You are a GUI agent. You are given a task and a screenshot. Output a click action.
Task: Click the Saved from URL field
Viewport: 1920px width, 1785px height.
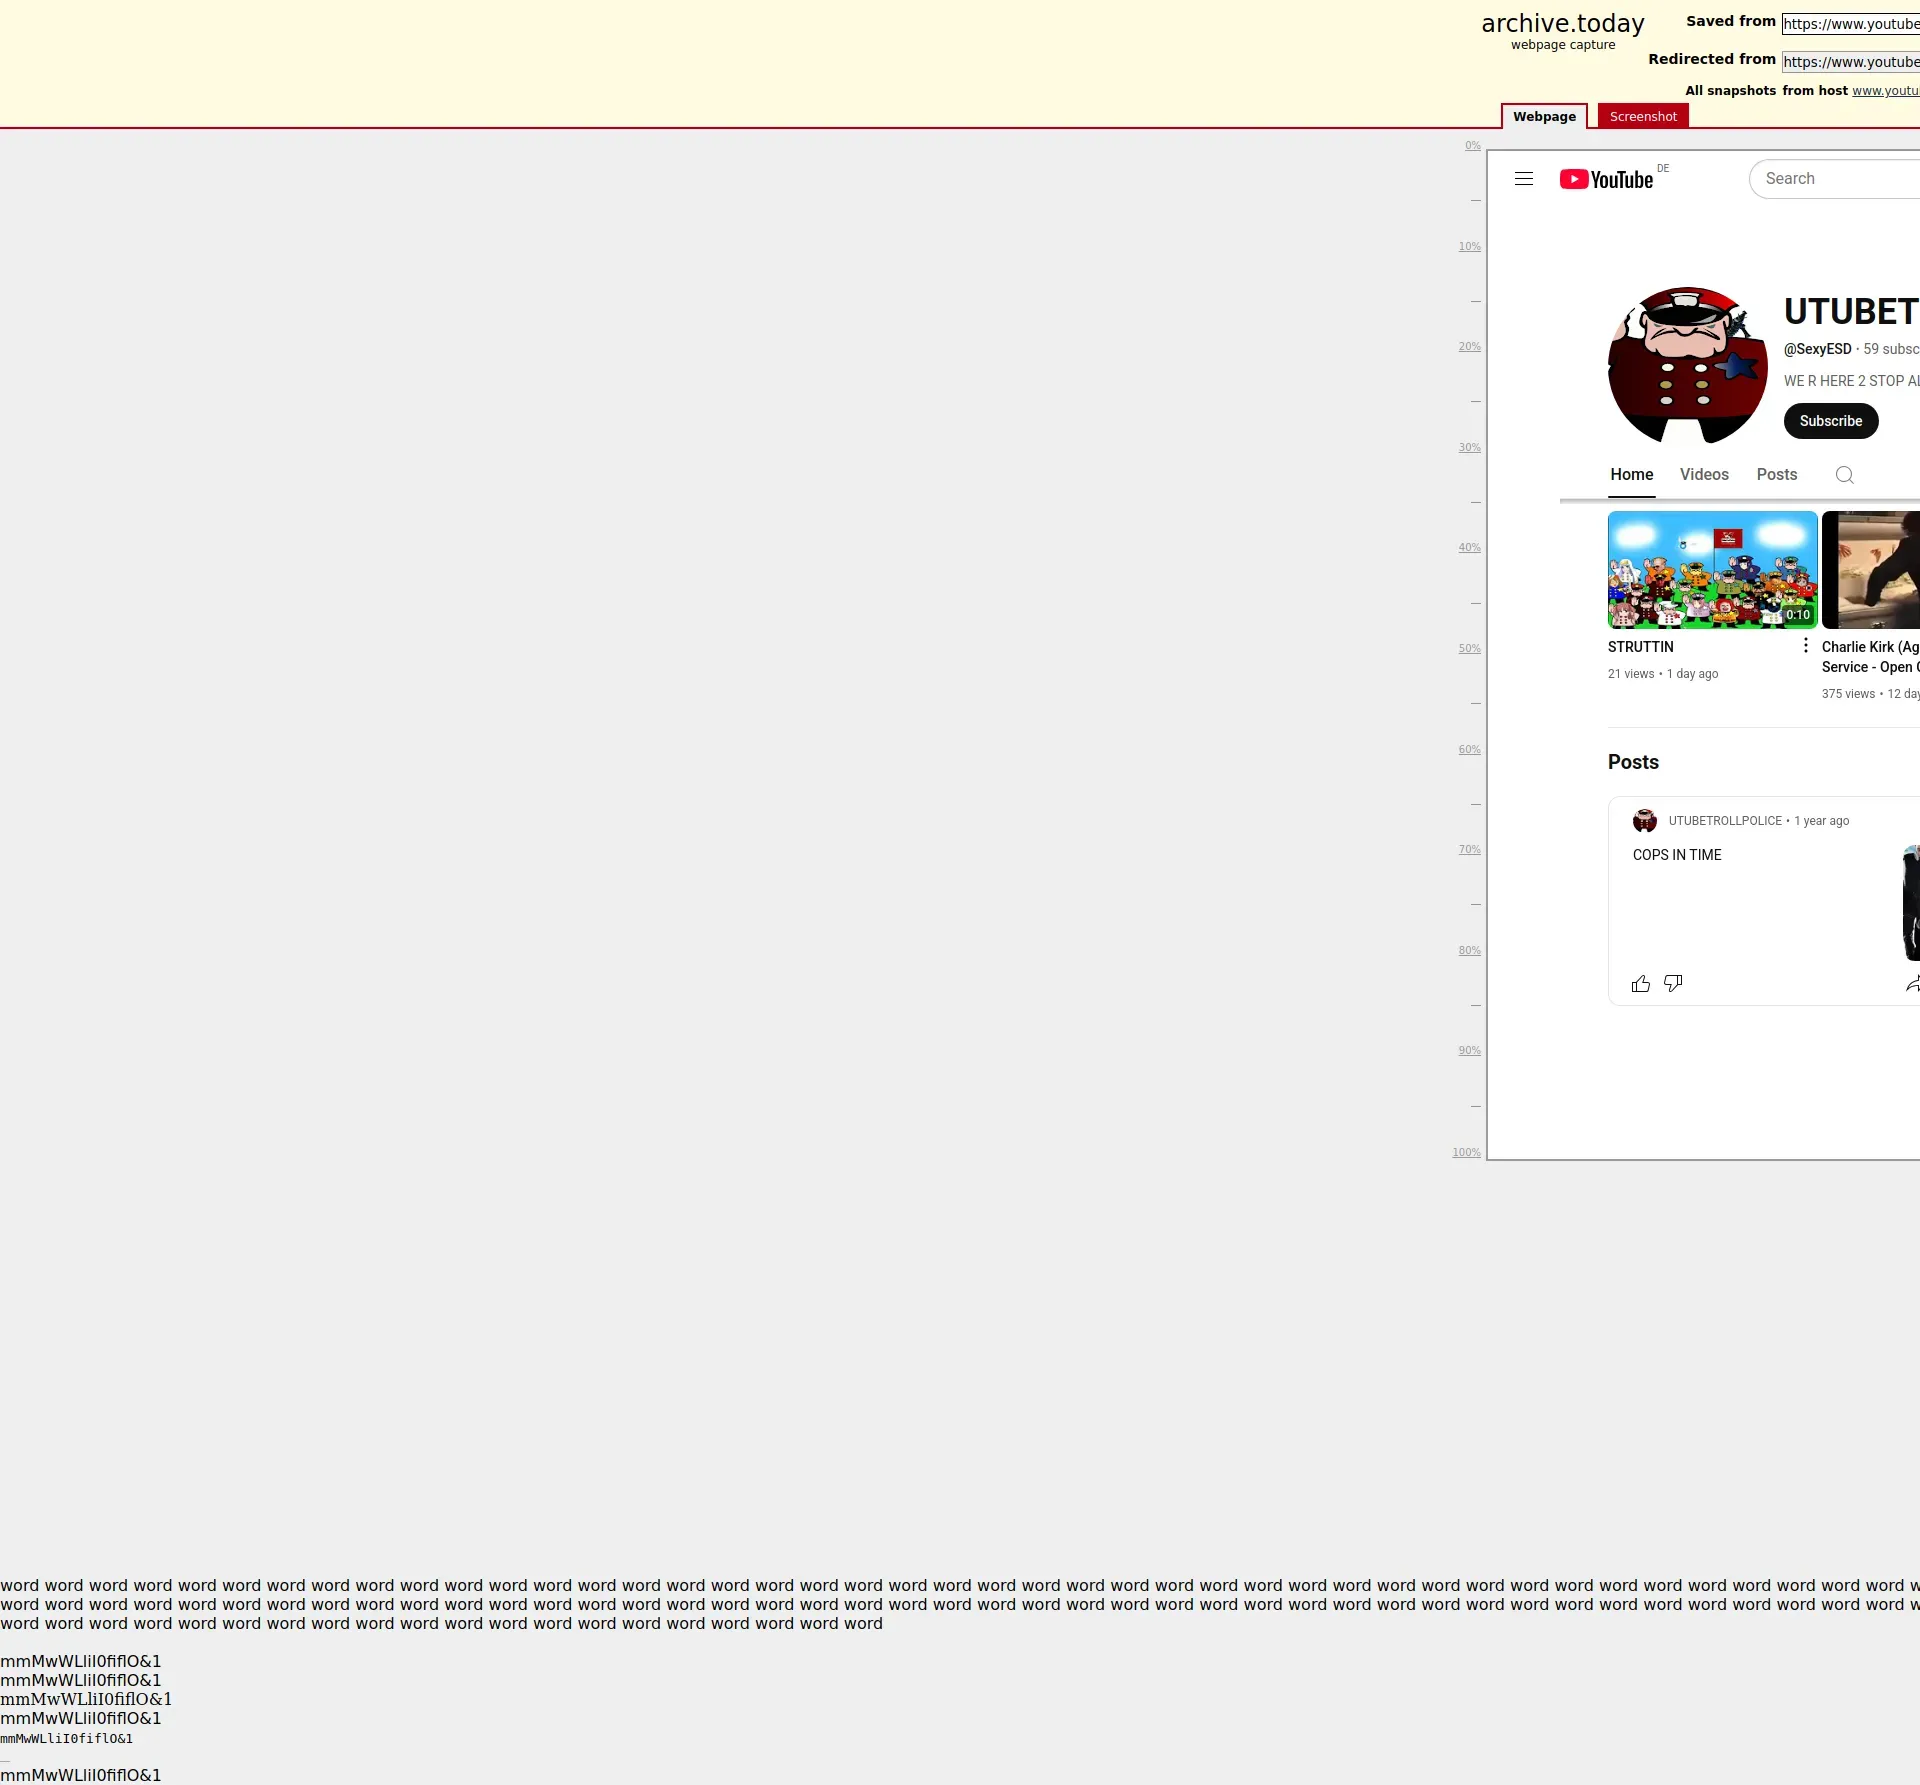point(1850,24)
